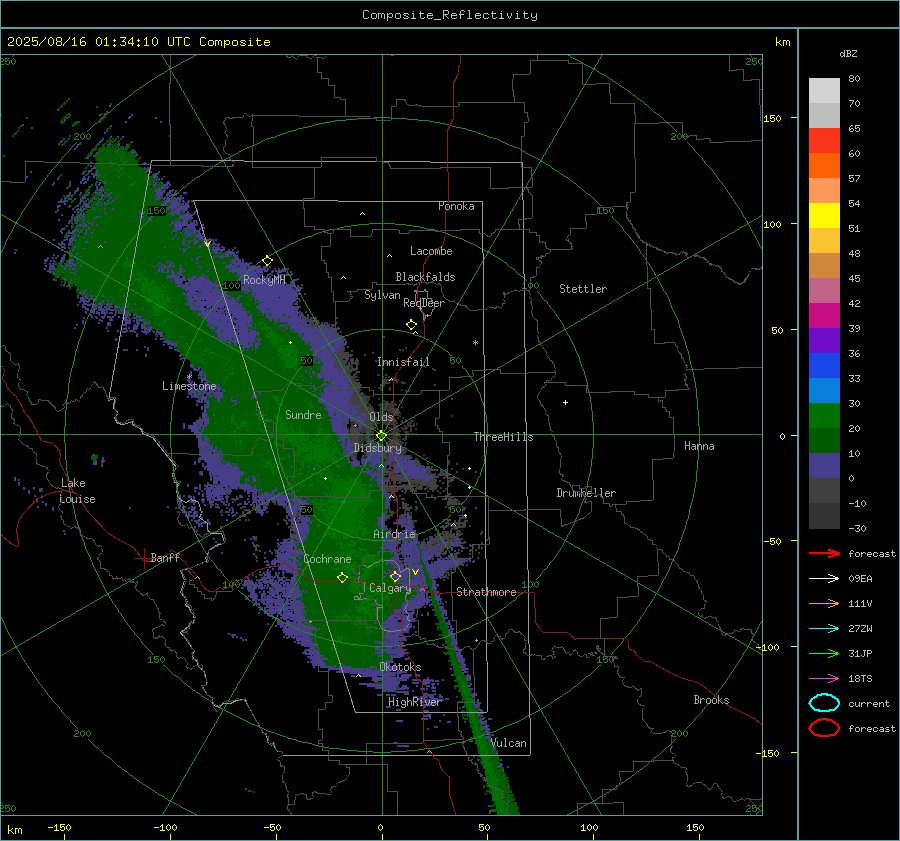Click the white 09EA arrow legend icon

coord(824,579)
